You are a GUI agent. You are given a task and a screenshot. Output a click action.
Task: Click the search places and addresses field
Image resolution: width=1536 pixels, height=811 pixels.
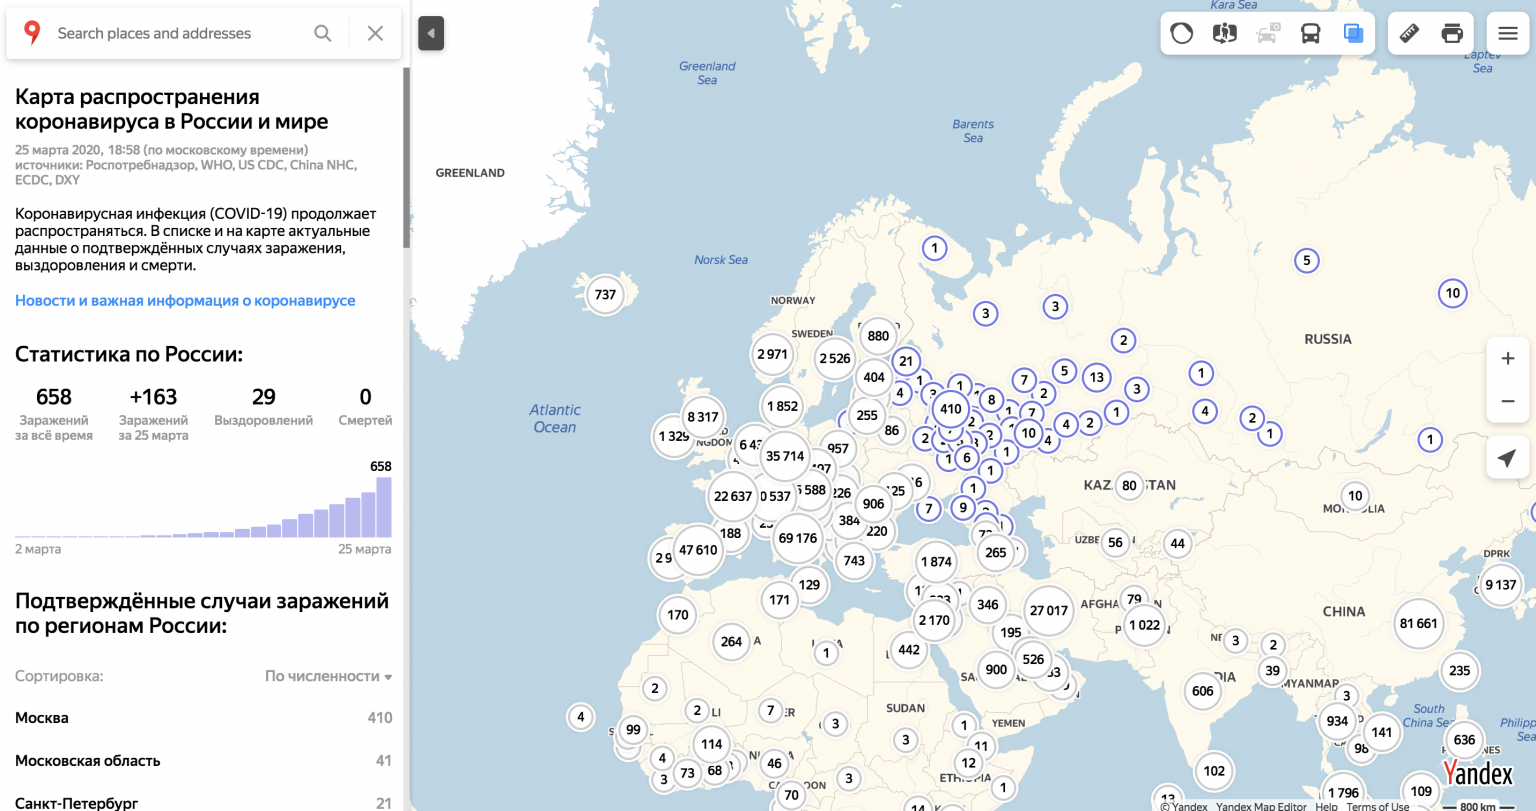tap(170, 33)
